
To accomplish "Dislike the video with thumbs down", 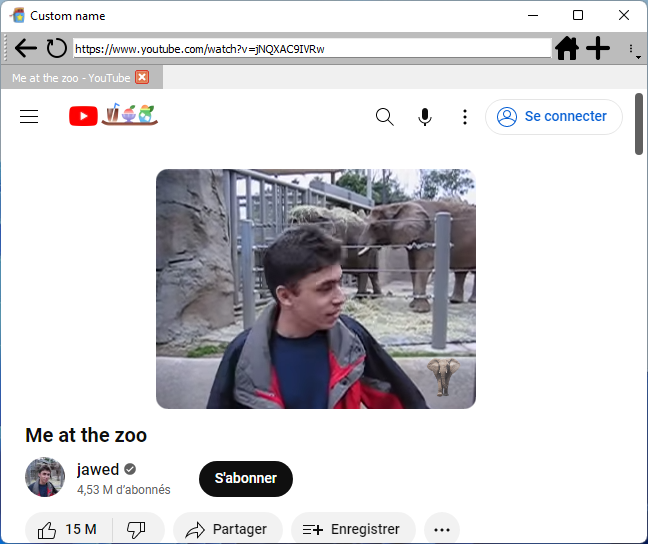I will [136, 530].
